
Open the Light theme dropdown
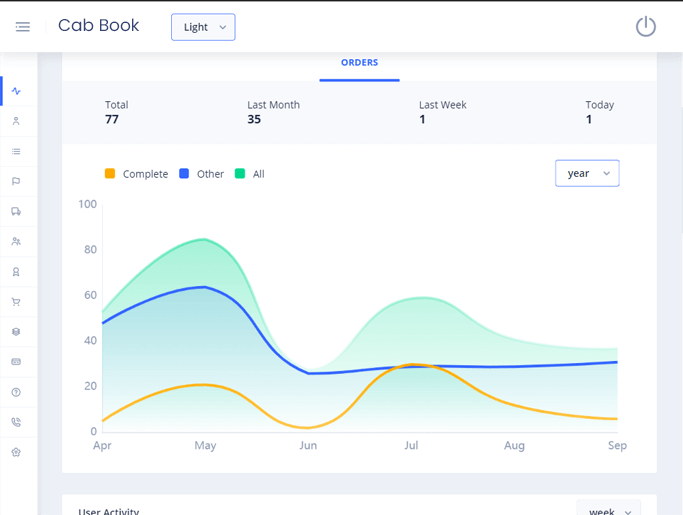tap(203, 27)
